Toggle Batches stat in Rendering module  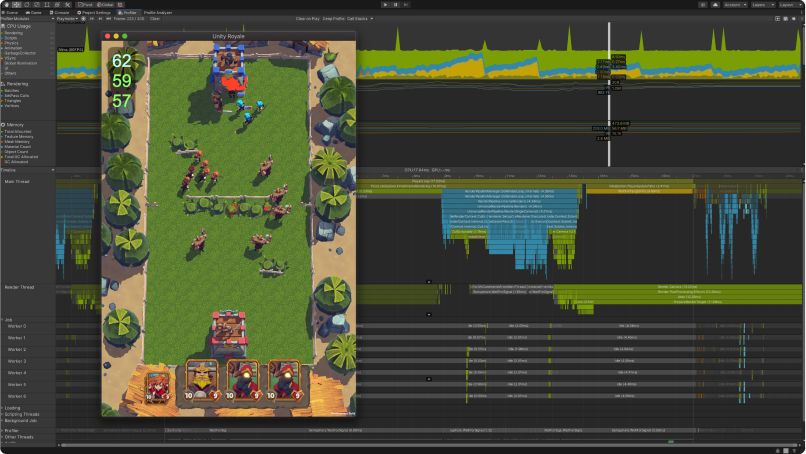pos(4,90)
